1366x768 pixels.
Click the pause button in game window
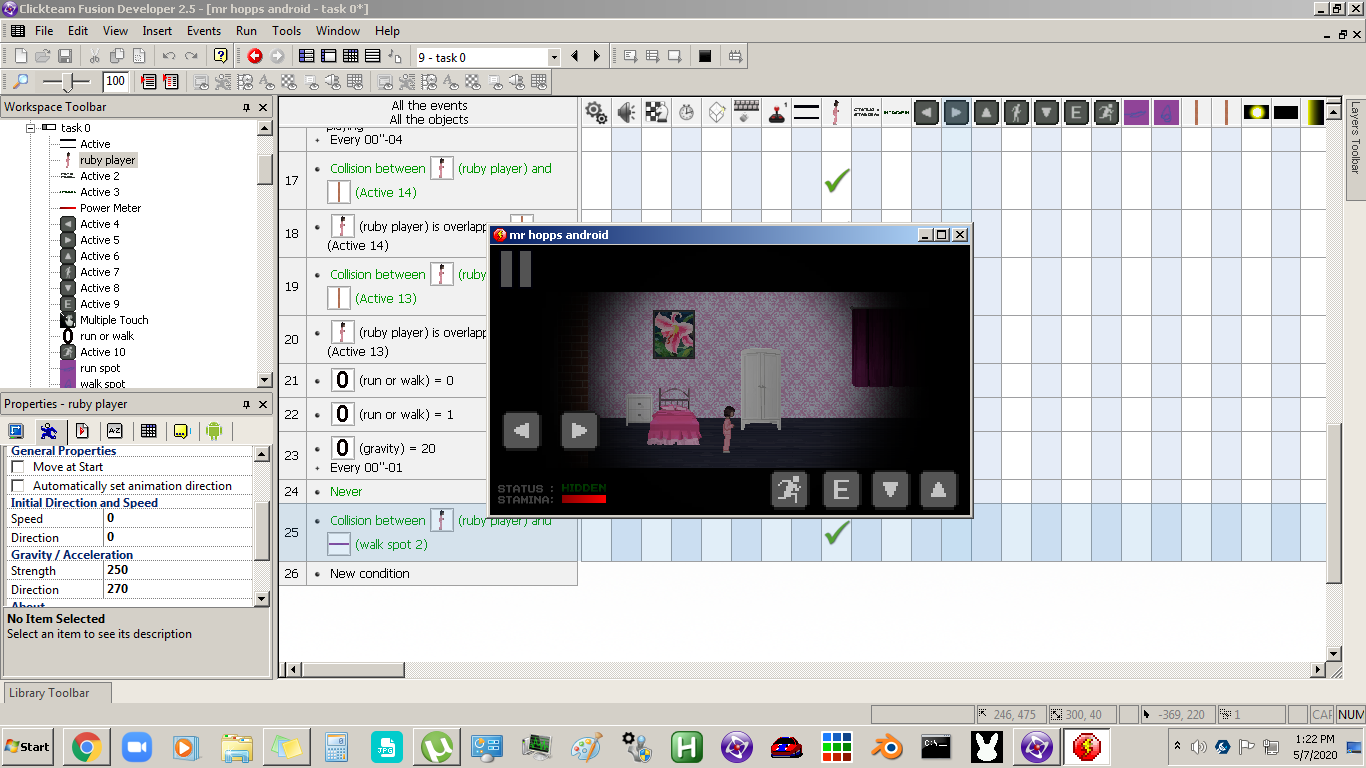(x=516, y=270)
